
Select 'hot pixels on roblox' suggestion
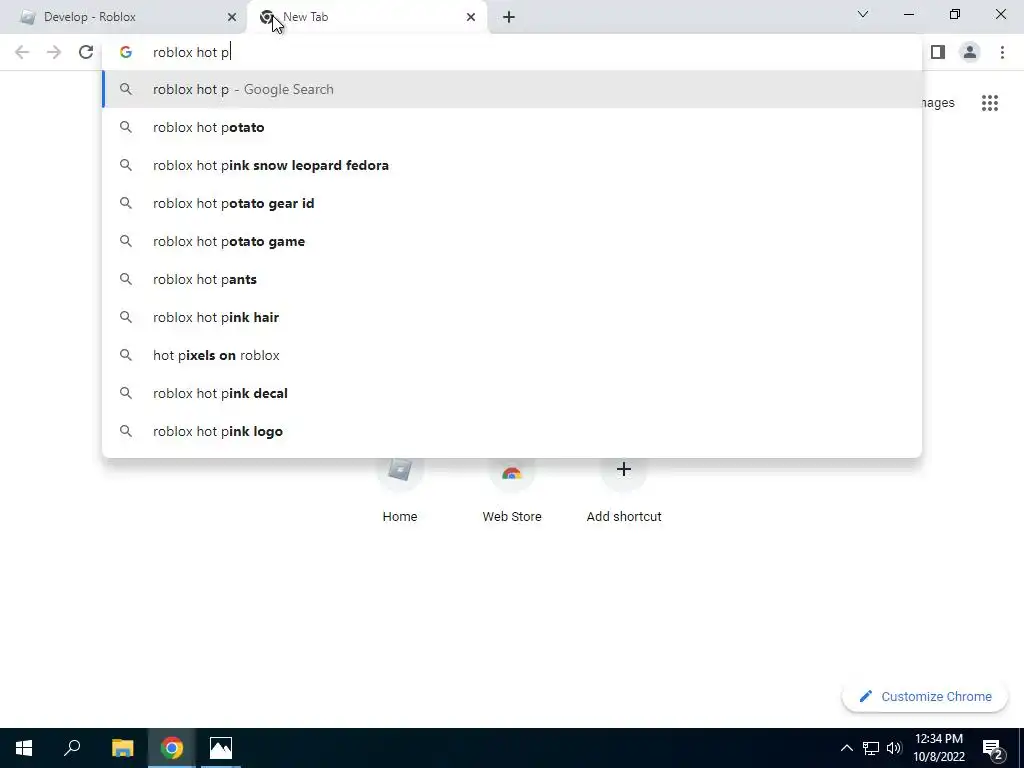click(x=512, y=355)
